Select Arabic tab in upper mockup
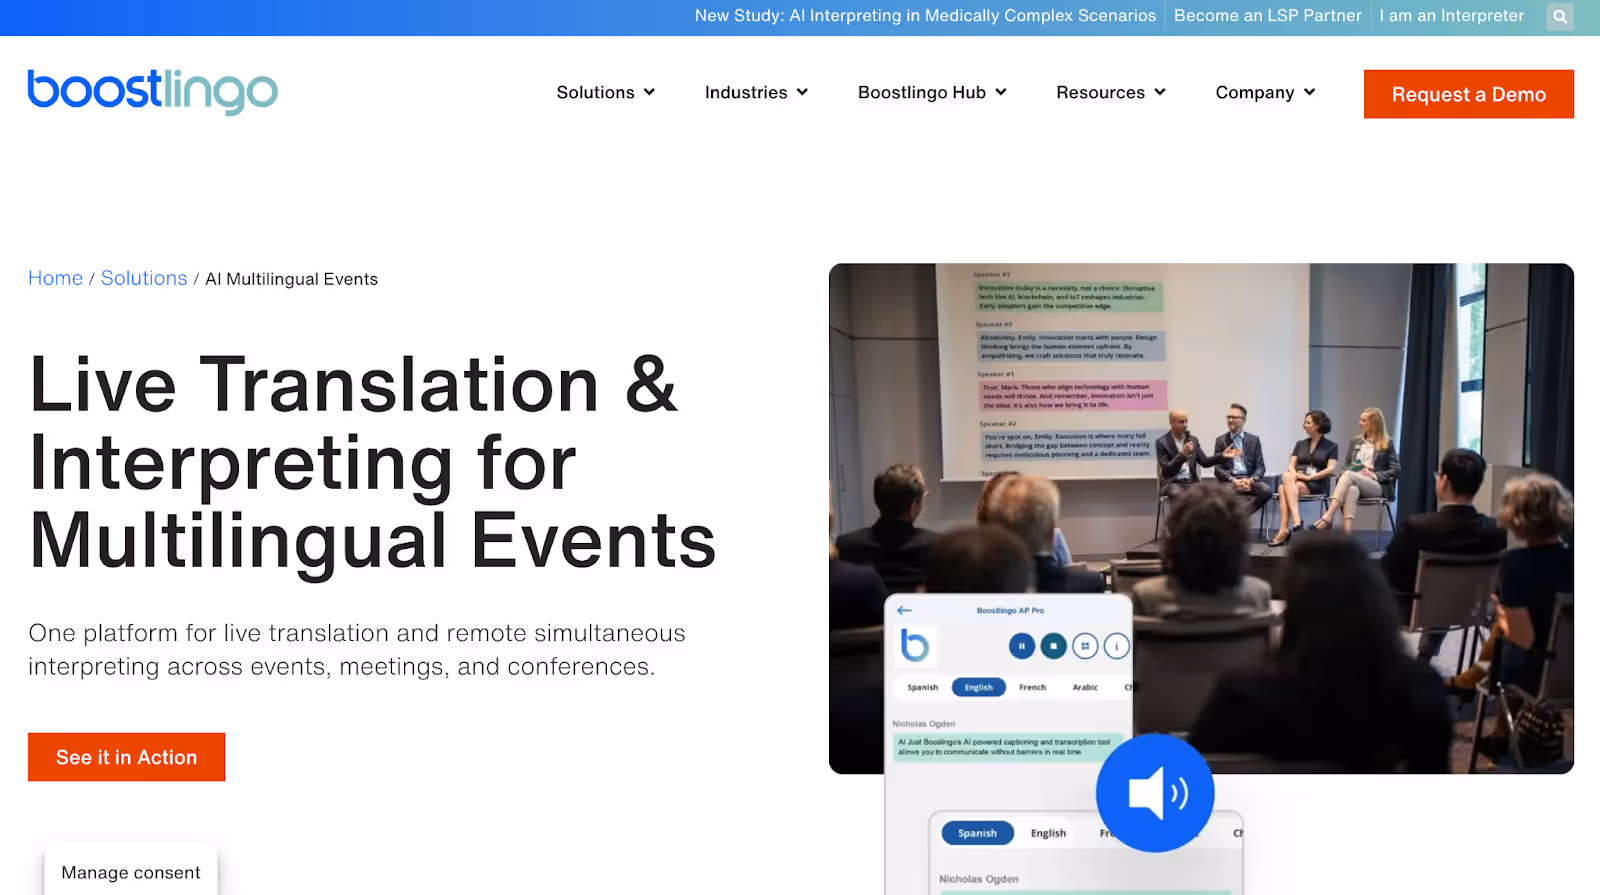 [1085, 687]
